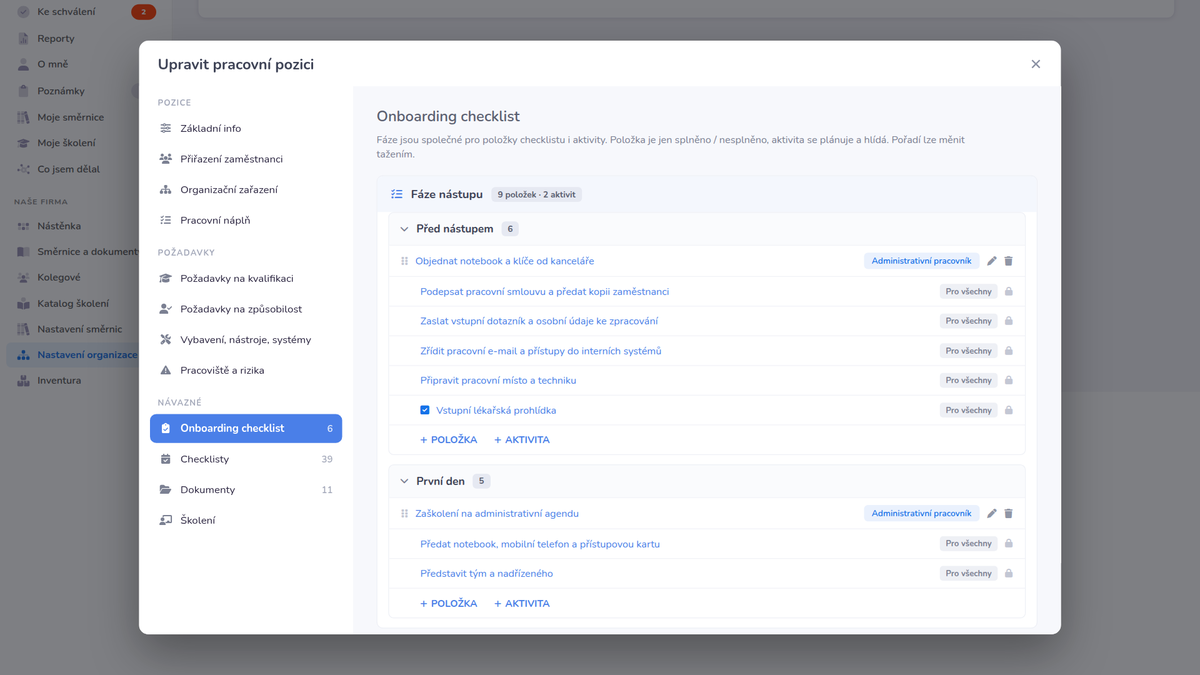1200x675 pixels.
Task: Open the Základní info section
Action: [246, 128]
